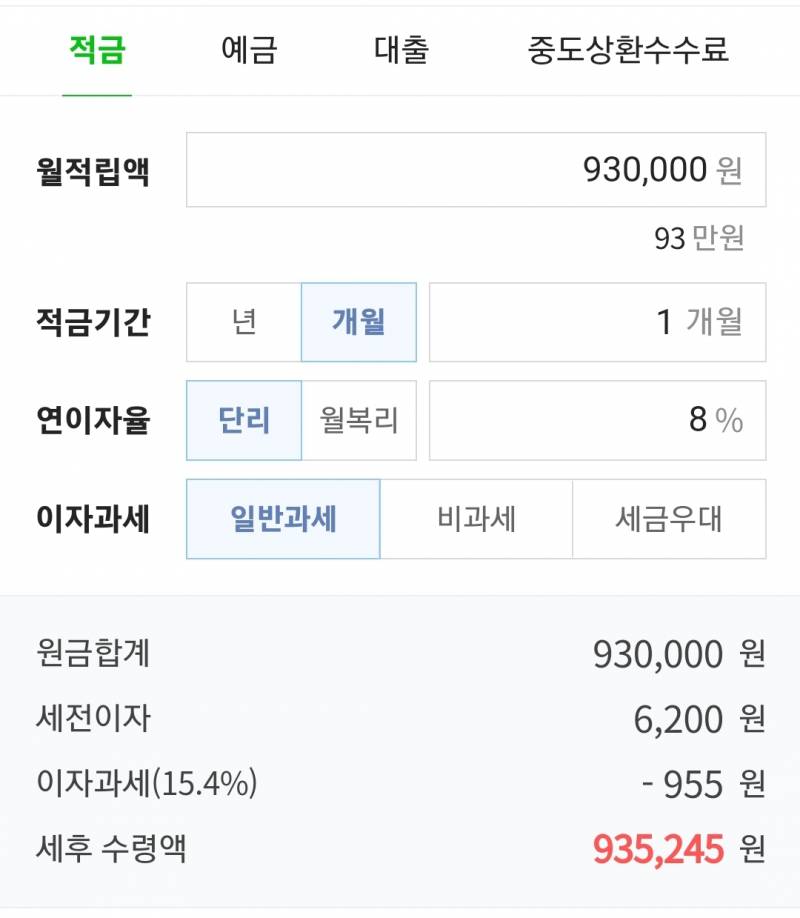Select 개월 as the savings period unit
The height and width of the screenshot is (918, 800).
(x=358, y=322)
